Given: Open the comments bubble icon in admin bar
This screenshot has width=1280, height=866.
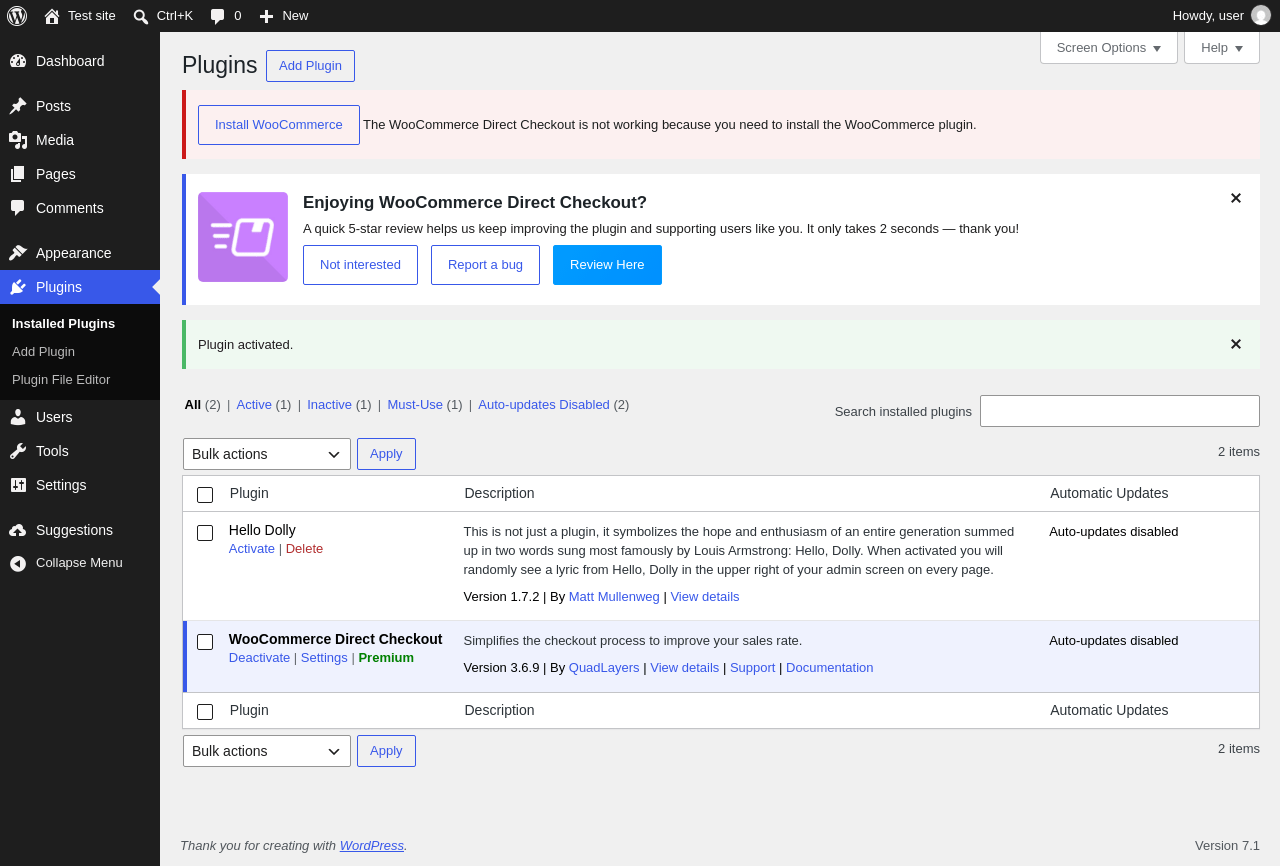Looking at the screenshot, I should coord(218,16).
